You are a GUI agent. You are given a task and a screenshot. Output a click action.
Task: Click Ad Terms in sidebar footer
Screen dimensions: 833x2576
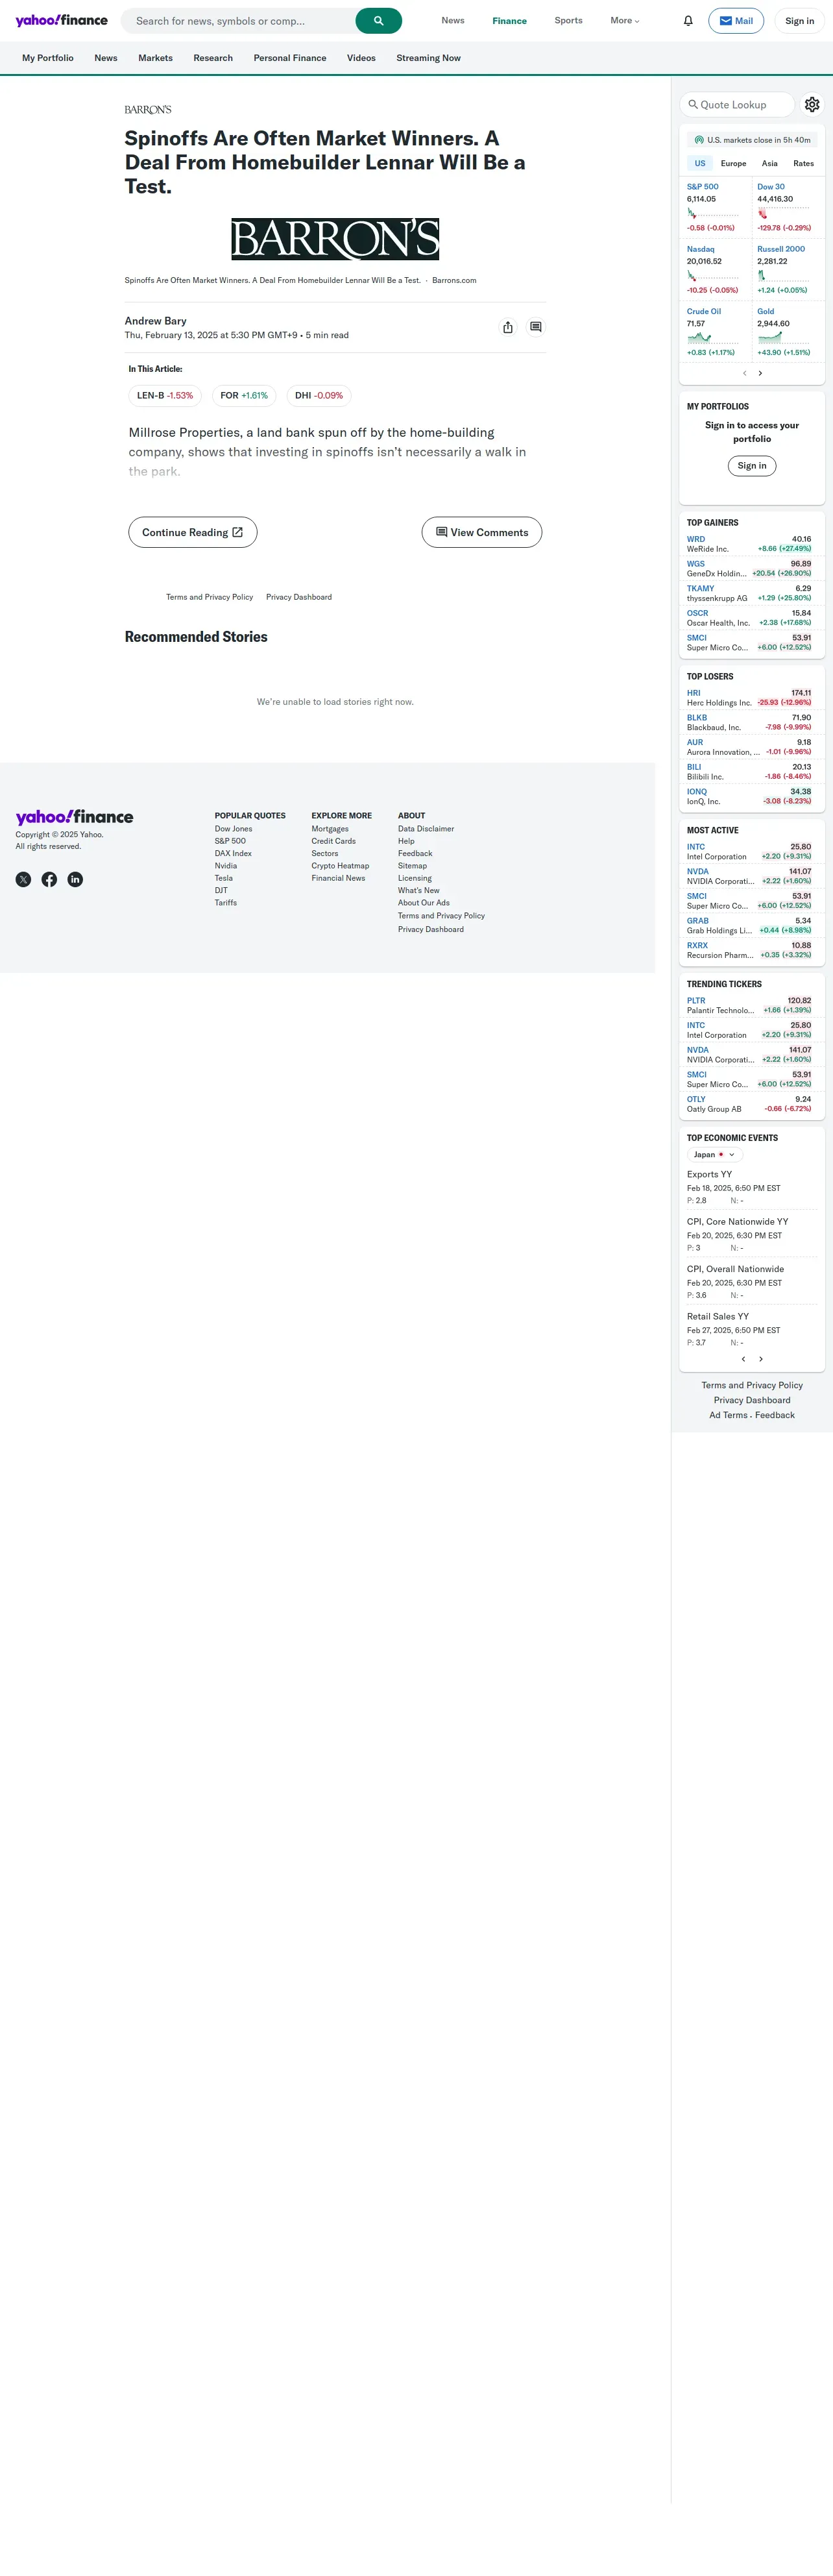[728, 1415]
